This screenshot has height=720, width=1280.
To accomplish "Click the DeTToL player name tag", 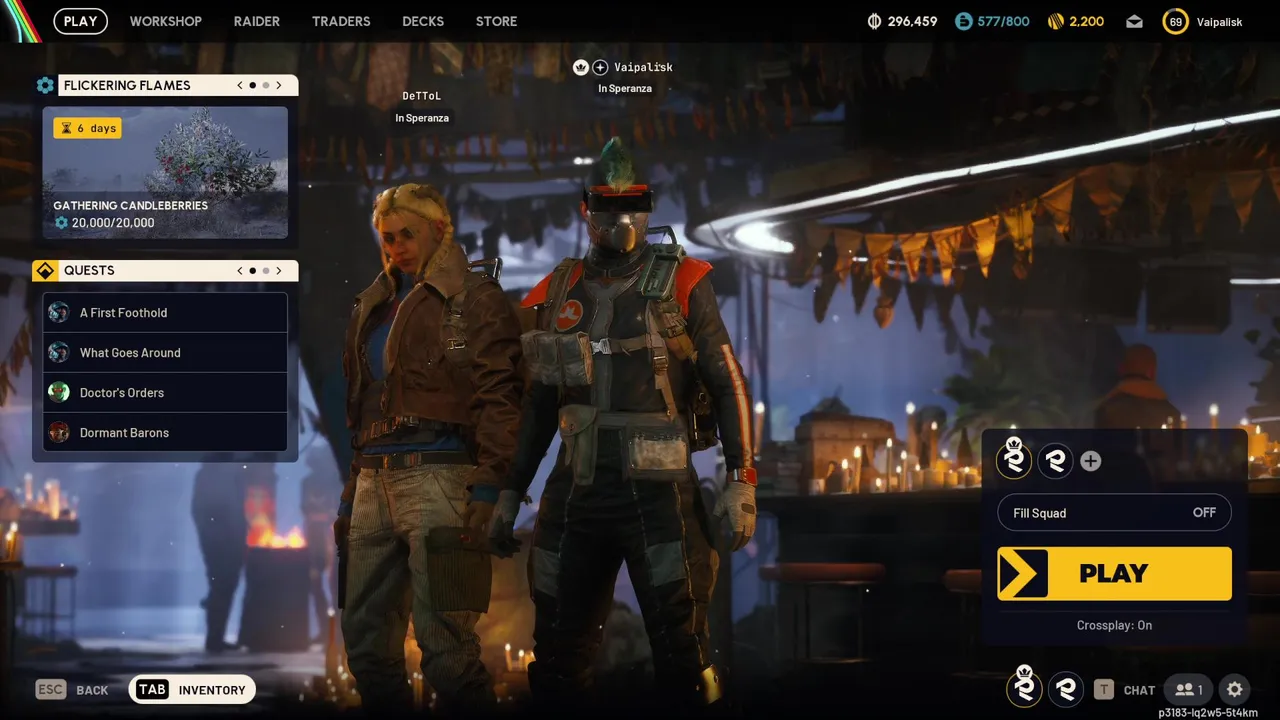I will [422, 96].
